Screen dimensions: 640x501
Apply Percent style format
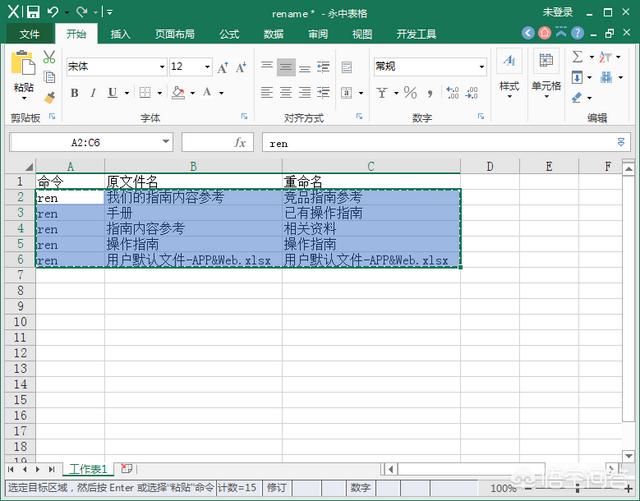pos(410,93)
